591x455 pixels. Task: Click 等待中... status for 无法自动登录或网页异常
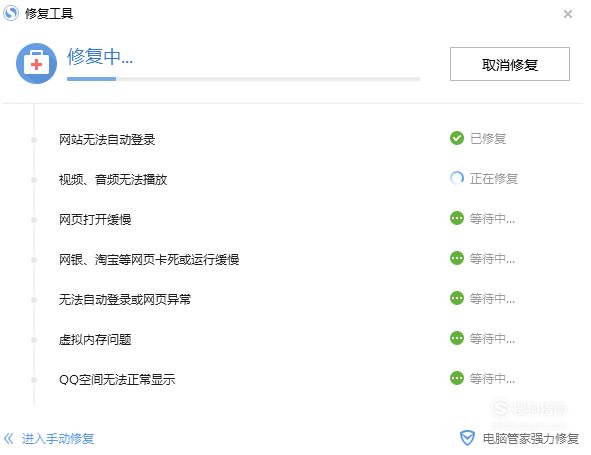492,299
